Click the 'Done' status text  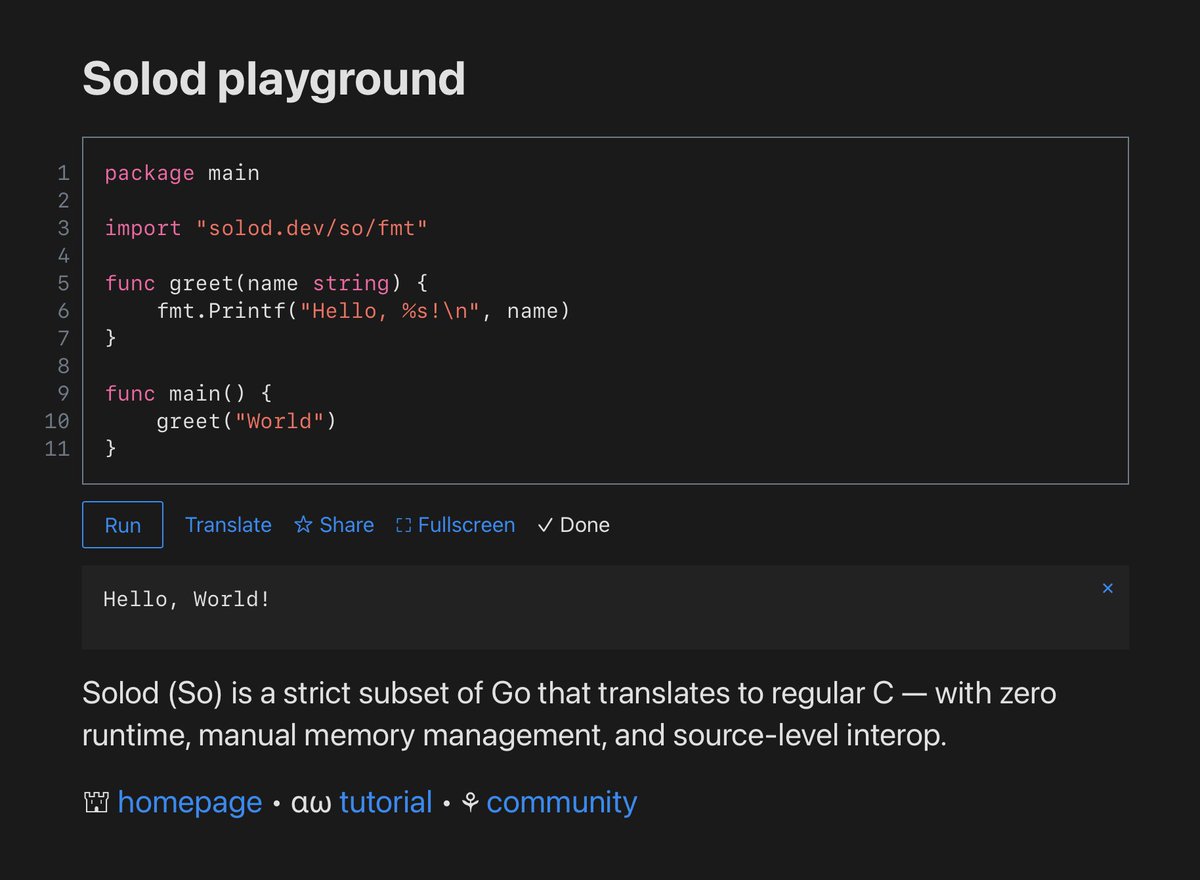(x=573, y=525)
